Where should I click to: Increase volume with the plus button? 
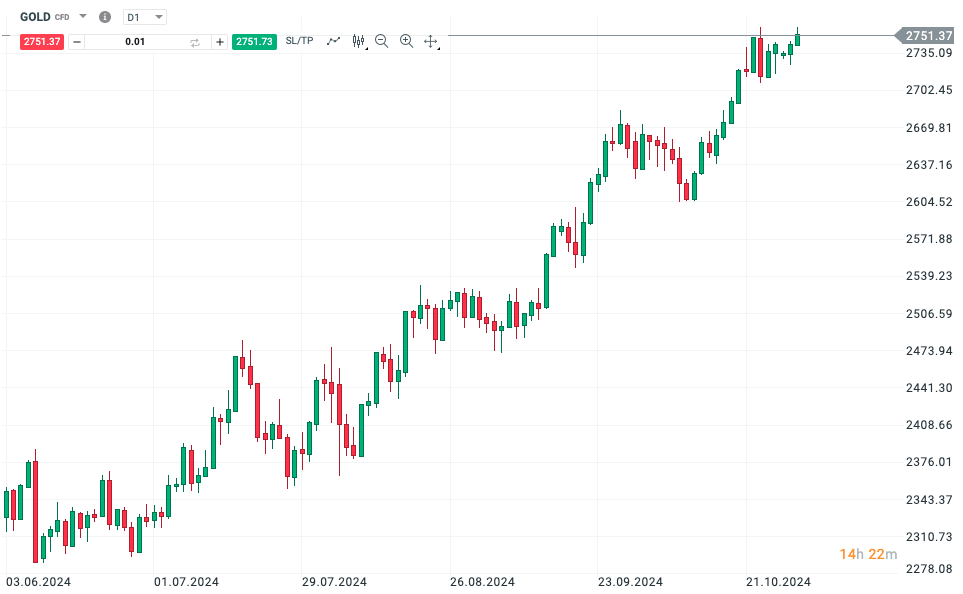tap(220, 41)
